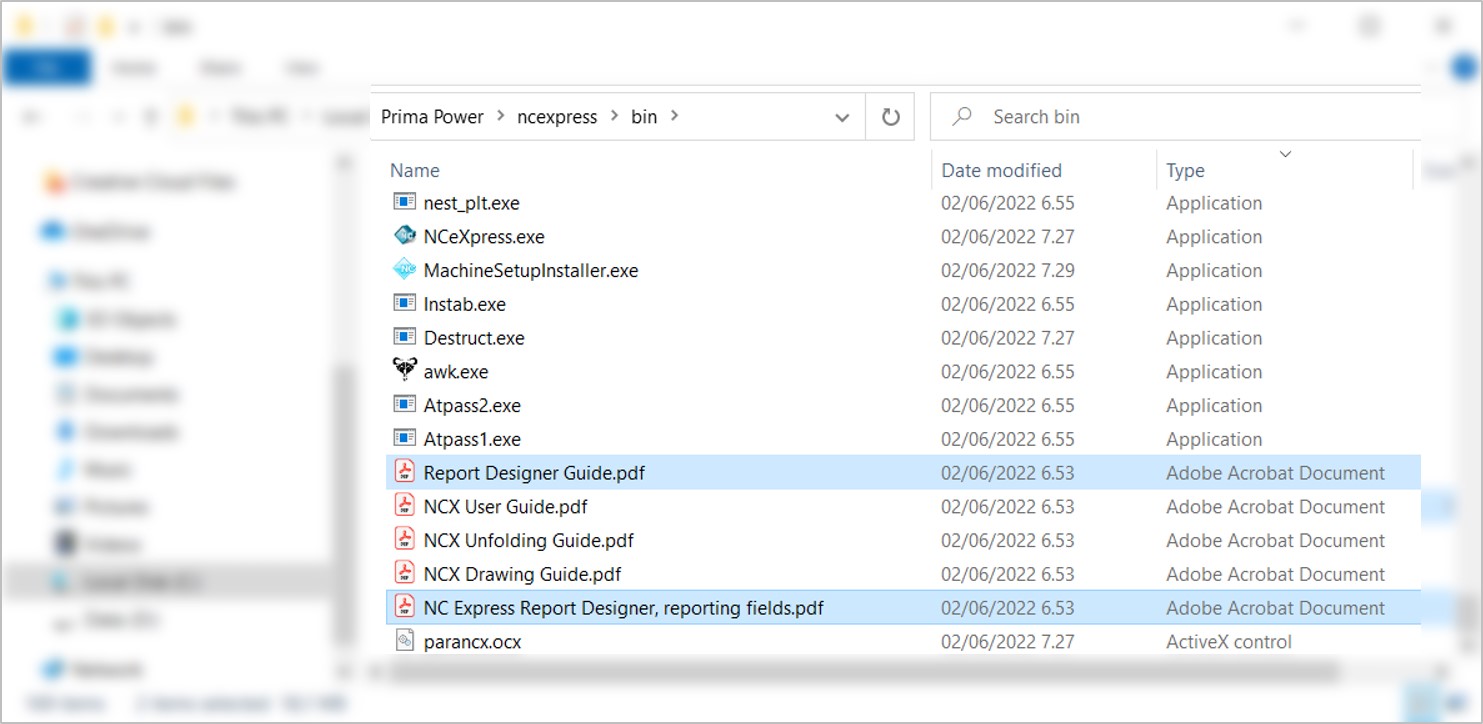This screenshot has height=724, width=1483.
Task: Click the NCX User Guide PDF icon
Action: click(404, 506)
